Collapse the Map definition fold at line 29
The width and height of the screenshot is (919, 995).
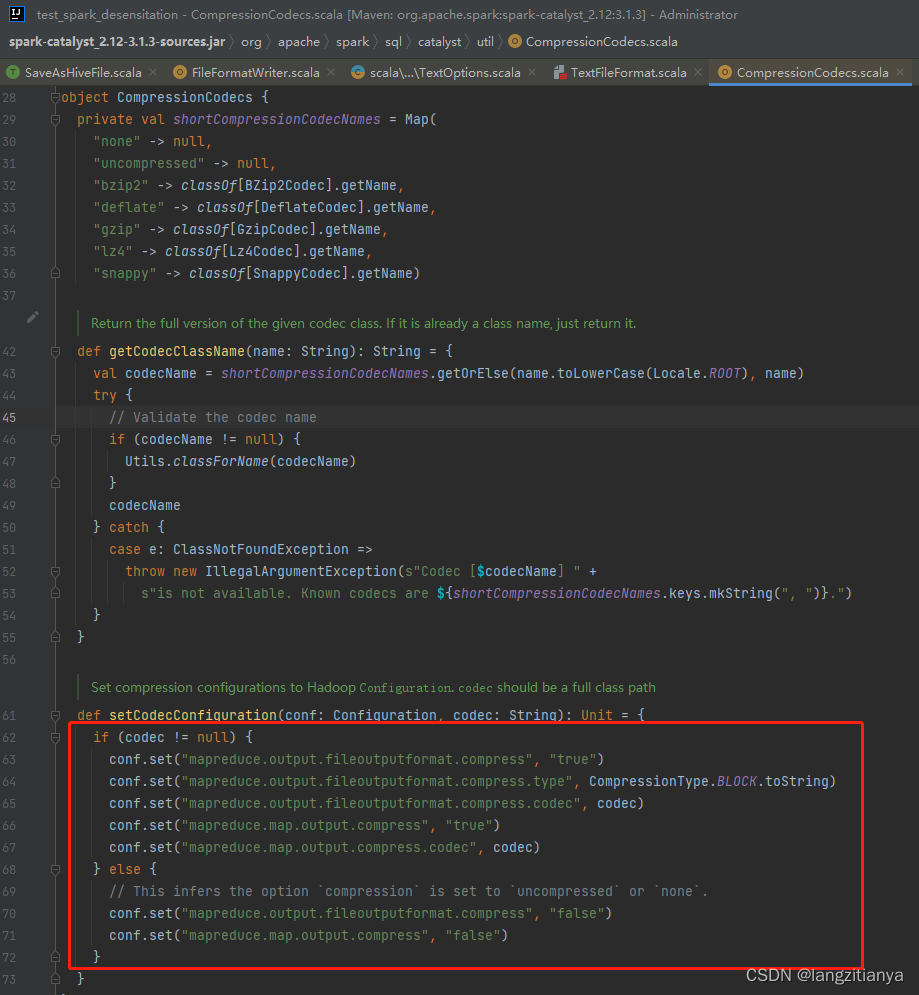pos(56,119)
